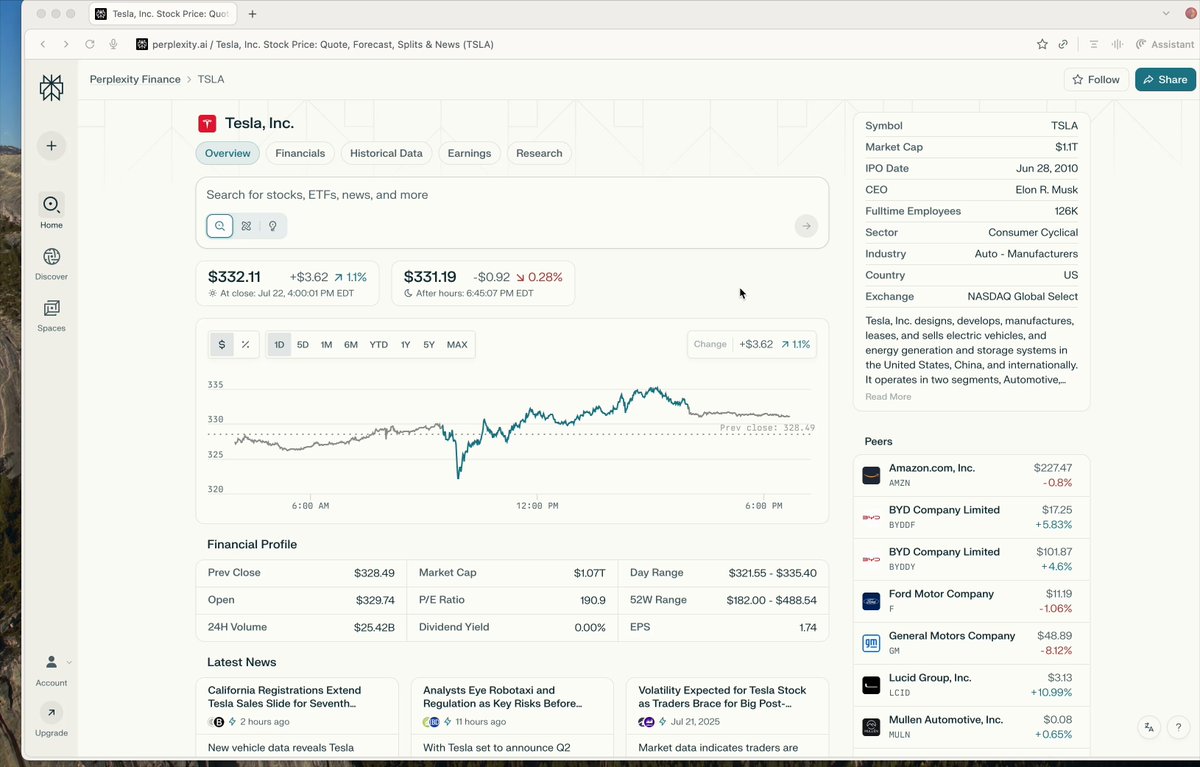The image size is (1200, 767).
Task: Open the Assistant panel
Action: tap(1165, 44)
